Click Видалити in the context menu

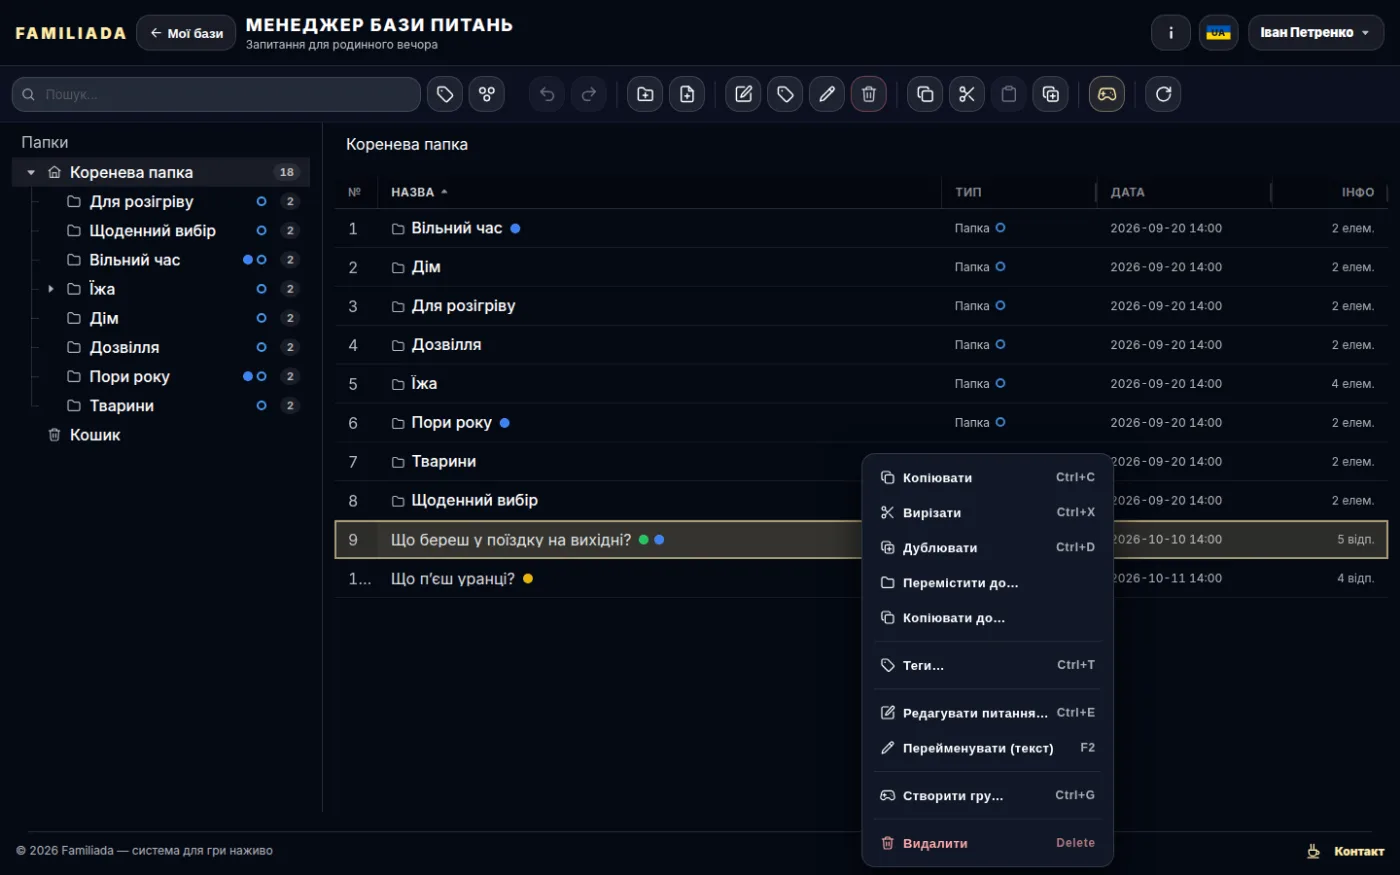pos(988,843)
